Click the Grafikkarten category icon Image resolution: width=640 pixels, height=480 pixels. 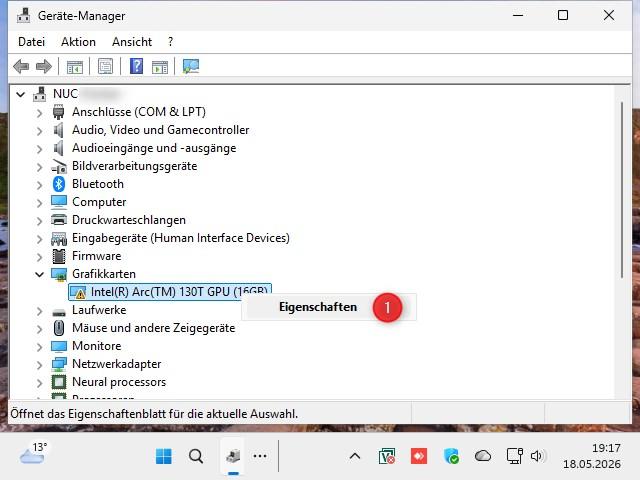click(x=59, y=274)
